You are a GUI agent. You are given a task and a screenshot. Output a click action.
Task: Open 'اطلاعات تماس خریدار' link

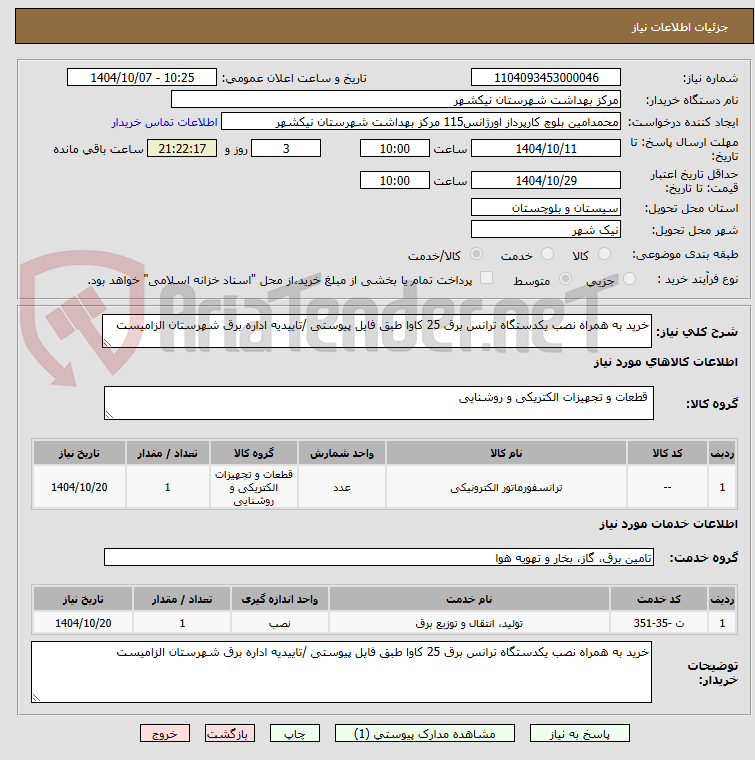coord(164,122)
